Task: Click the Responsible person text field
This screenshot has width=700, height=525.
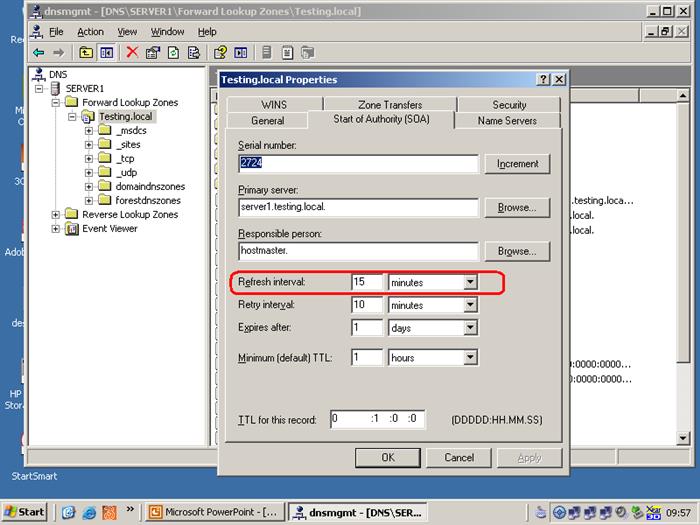Action: tap(358, 251)
